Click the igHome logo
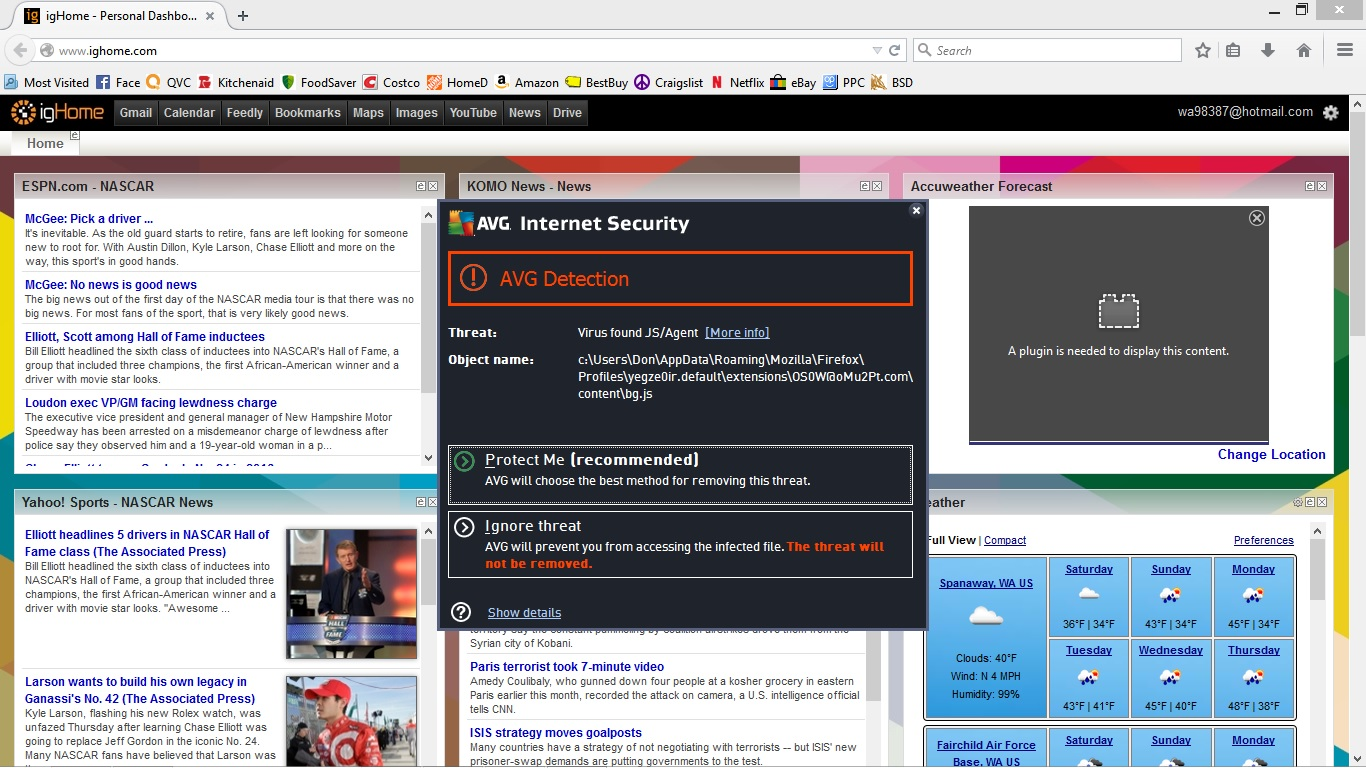Screen dimensions: 1366x768 pyautogui.click(x=58, y=113)
